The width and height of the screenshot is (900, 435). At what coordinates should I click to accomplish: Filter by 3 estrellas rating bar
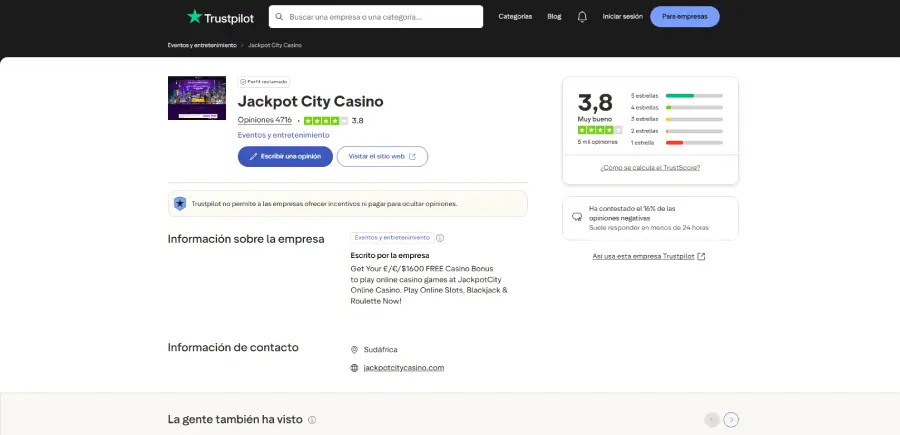point(676,119)
